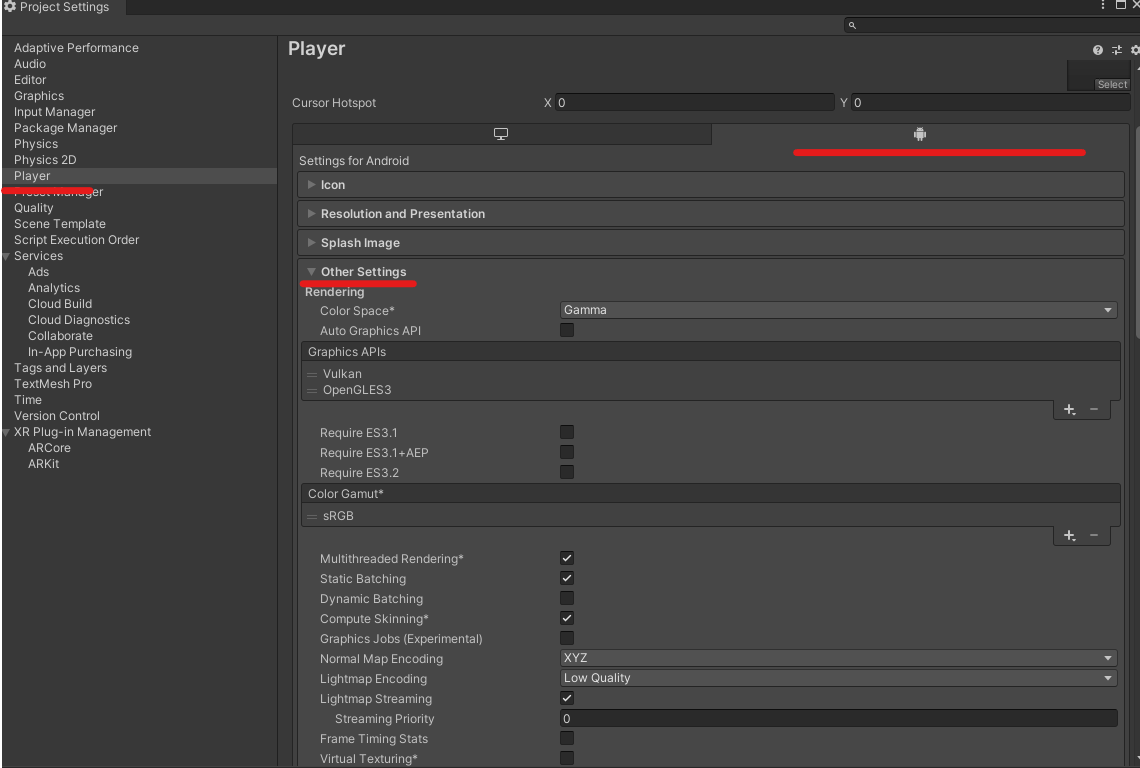Tick the Require ES3.1+AEP checkbox
The width and height of the screenshot is (1140, 768).
point(567,452)
